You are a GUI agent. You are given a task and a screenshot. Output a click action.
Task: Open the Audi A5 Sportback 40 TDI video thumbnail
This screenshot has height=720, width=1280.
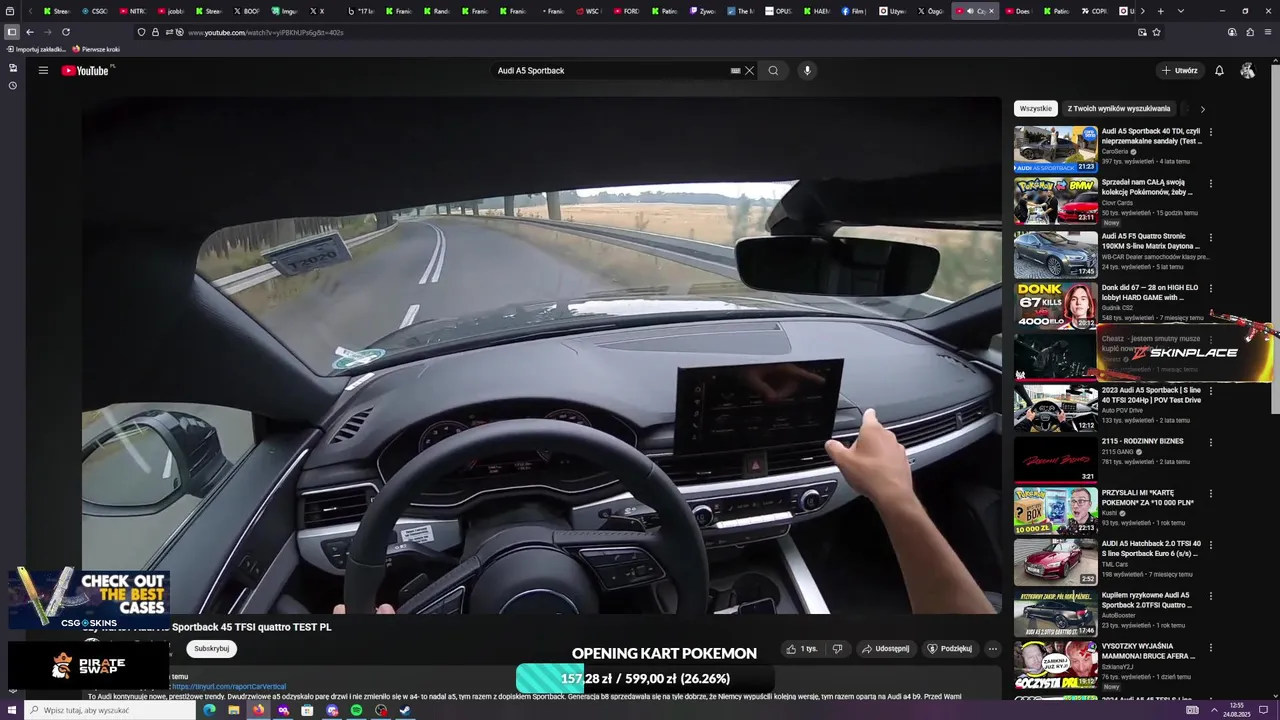click(1055, 149)
